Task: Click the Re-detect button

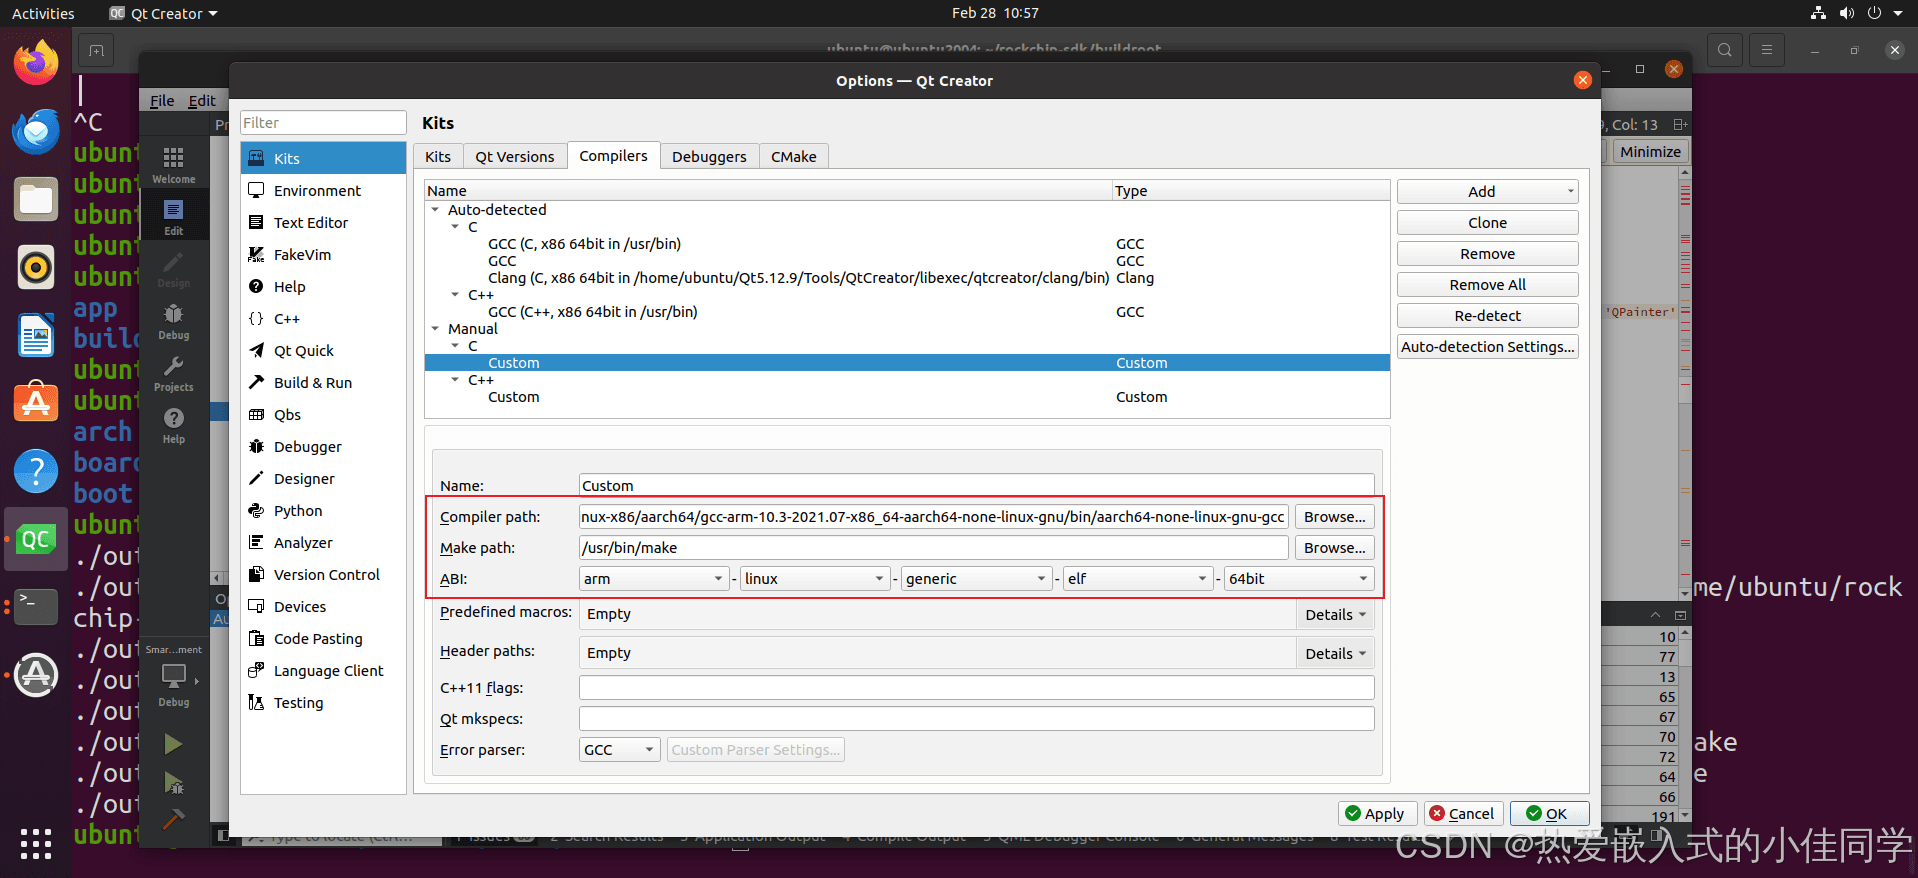Action: click(1487, 316)
